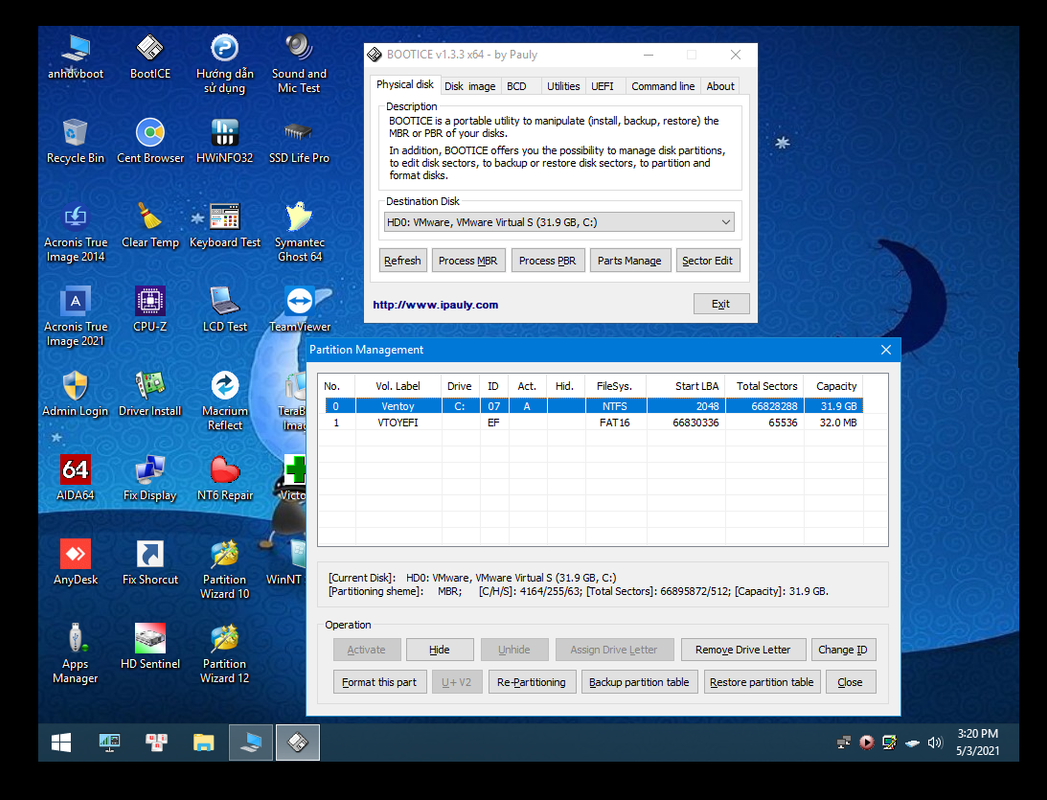Go to the About tab
1047x800 pixels.
click(720, 86)
